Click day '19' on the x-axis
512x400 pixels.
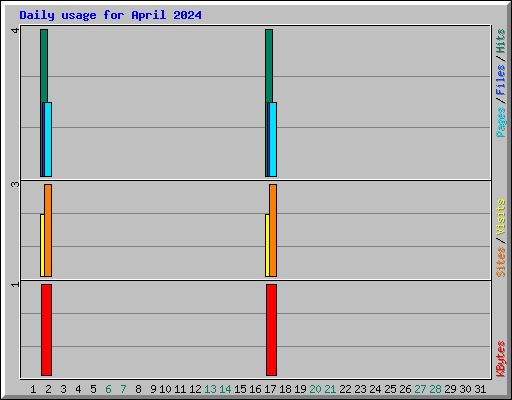pos(300,389)
